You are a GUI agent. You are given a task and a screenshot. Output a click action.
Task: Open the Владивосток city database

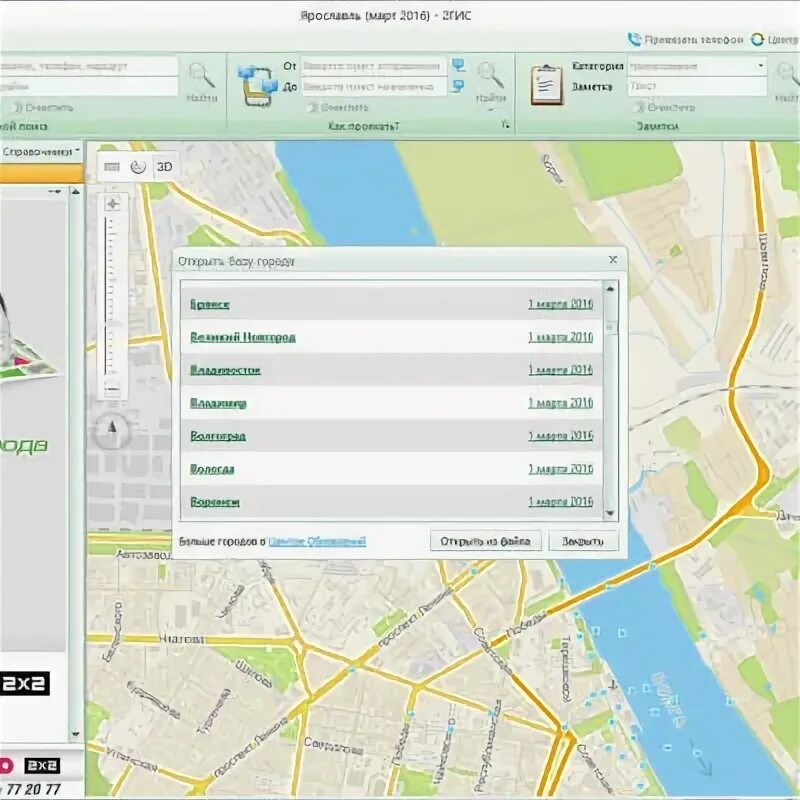point(225,370)
